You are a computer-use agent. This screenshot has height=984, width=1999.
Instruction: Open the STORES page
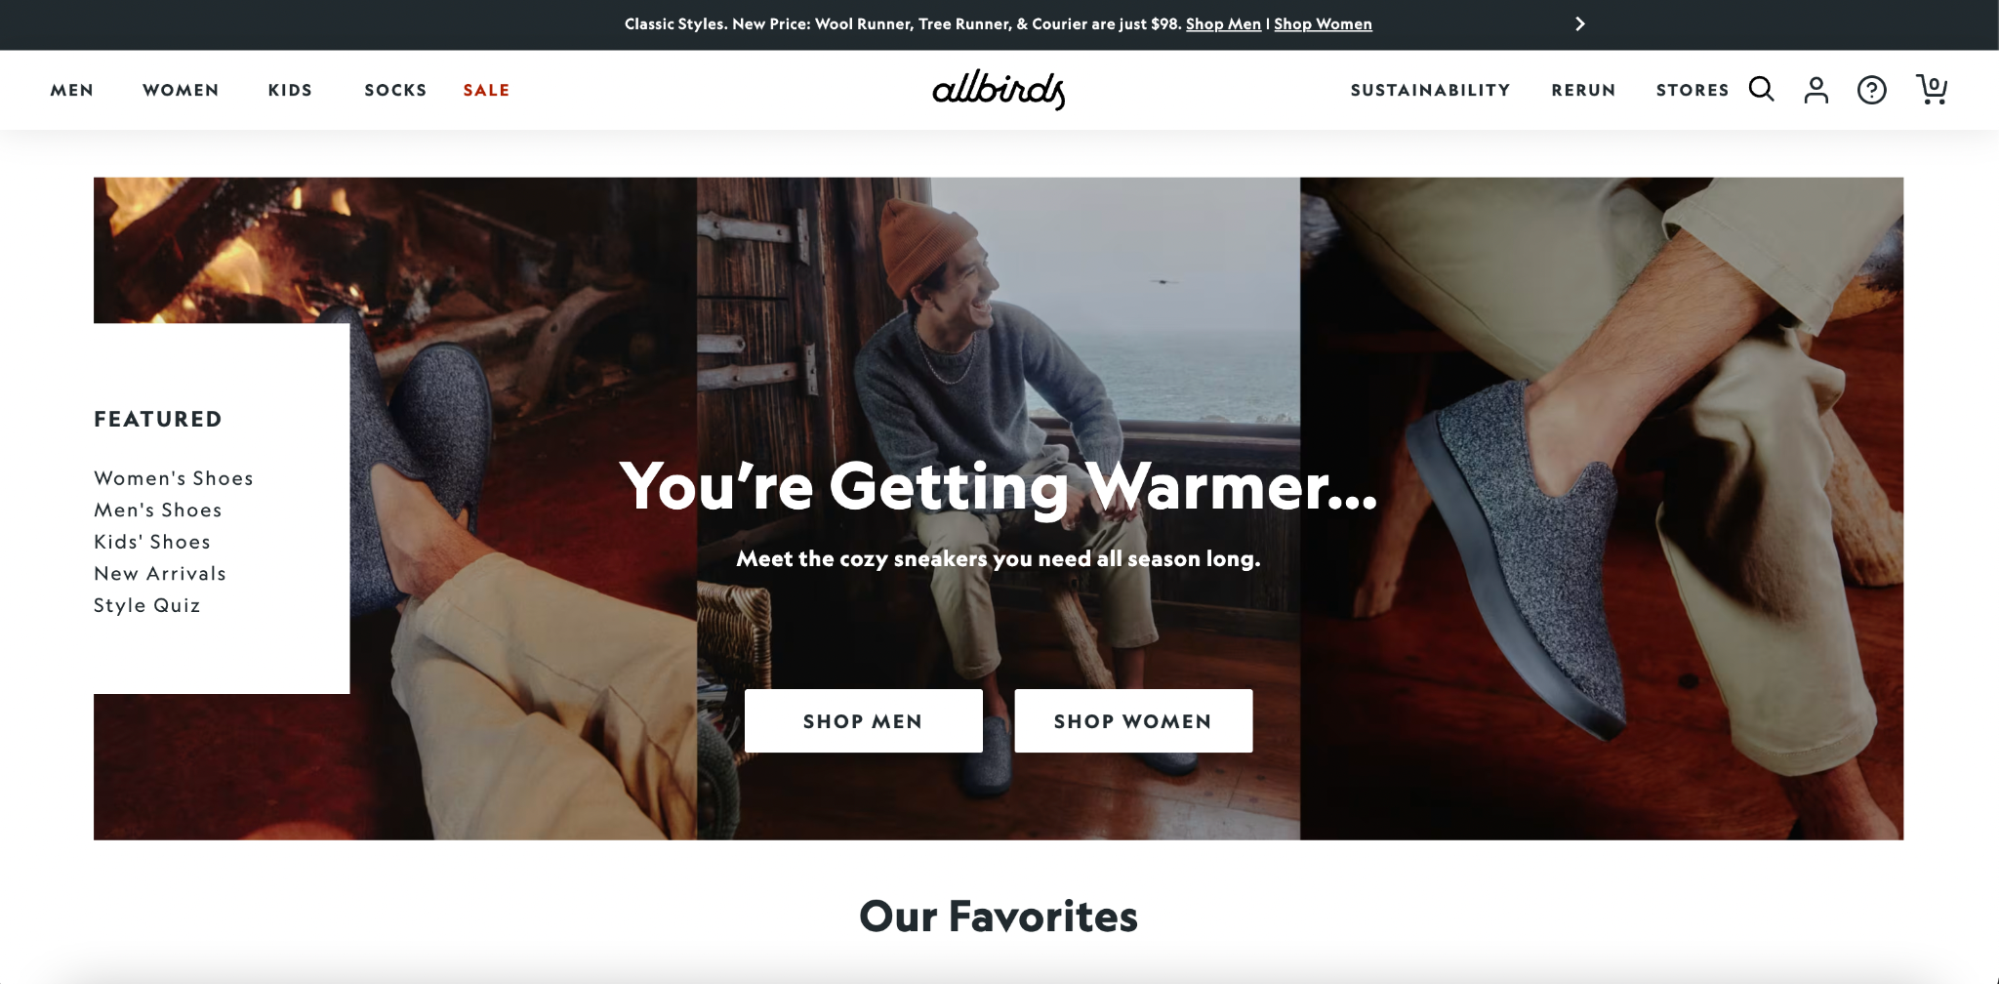coord(1692,90)
